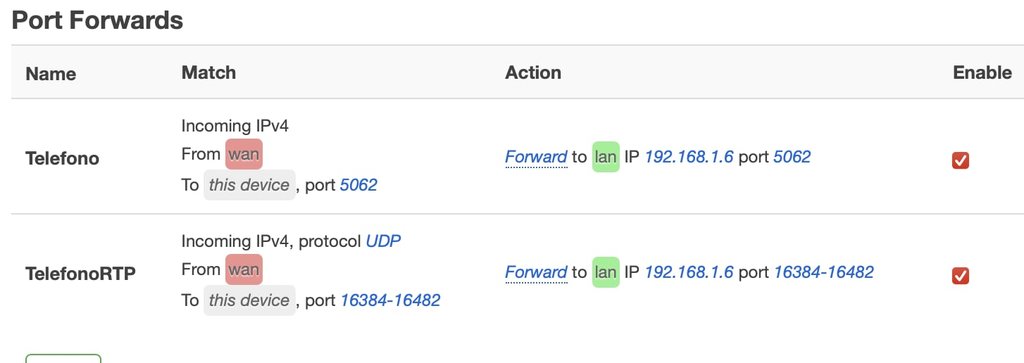The height and width of the screenshot is (363, 1024).
Task: Select the red wan badge for TelefonoRTP
Action: click(x=244, y=269)
